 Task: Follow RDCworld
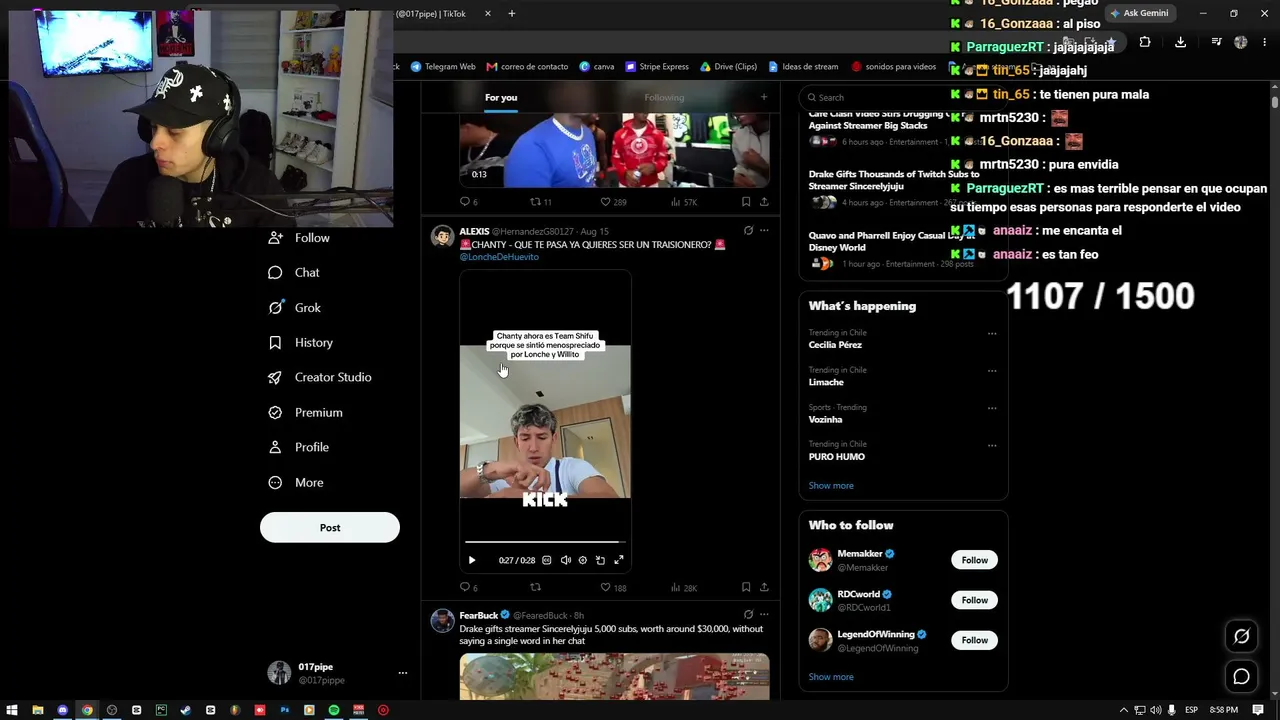click(974, 600)
